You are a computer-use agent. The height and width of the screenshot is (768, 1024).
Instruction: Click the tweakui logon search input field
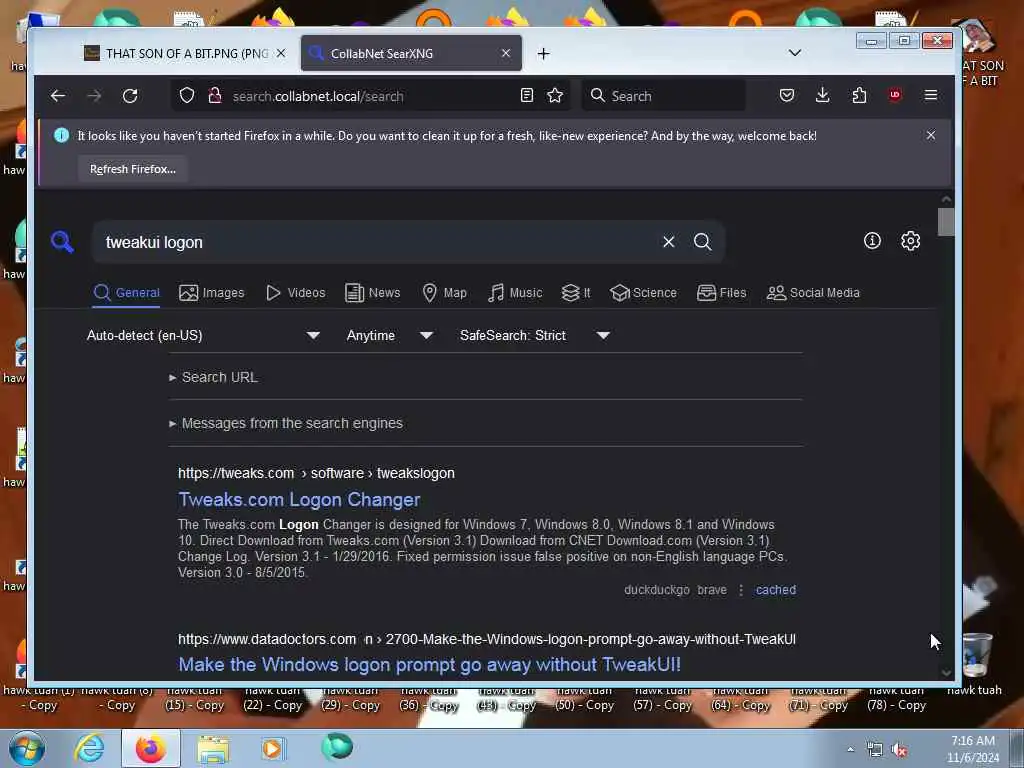(x=379, y=242)
